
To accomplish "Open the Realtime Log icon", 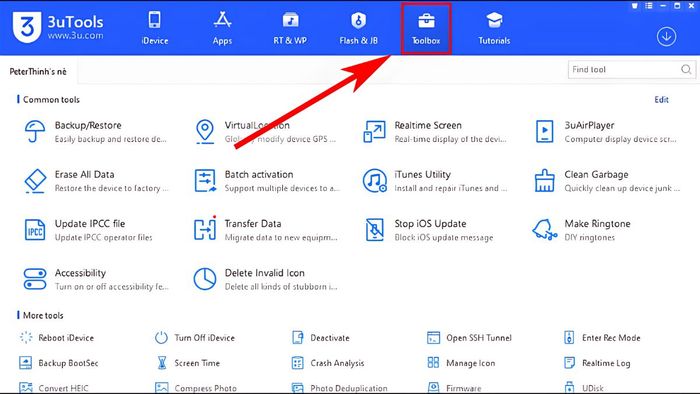I will pyautogui.click(x=569, y=363).
